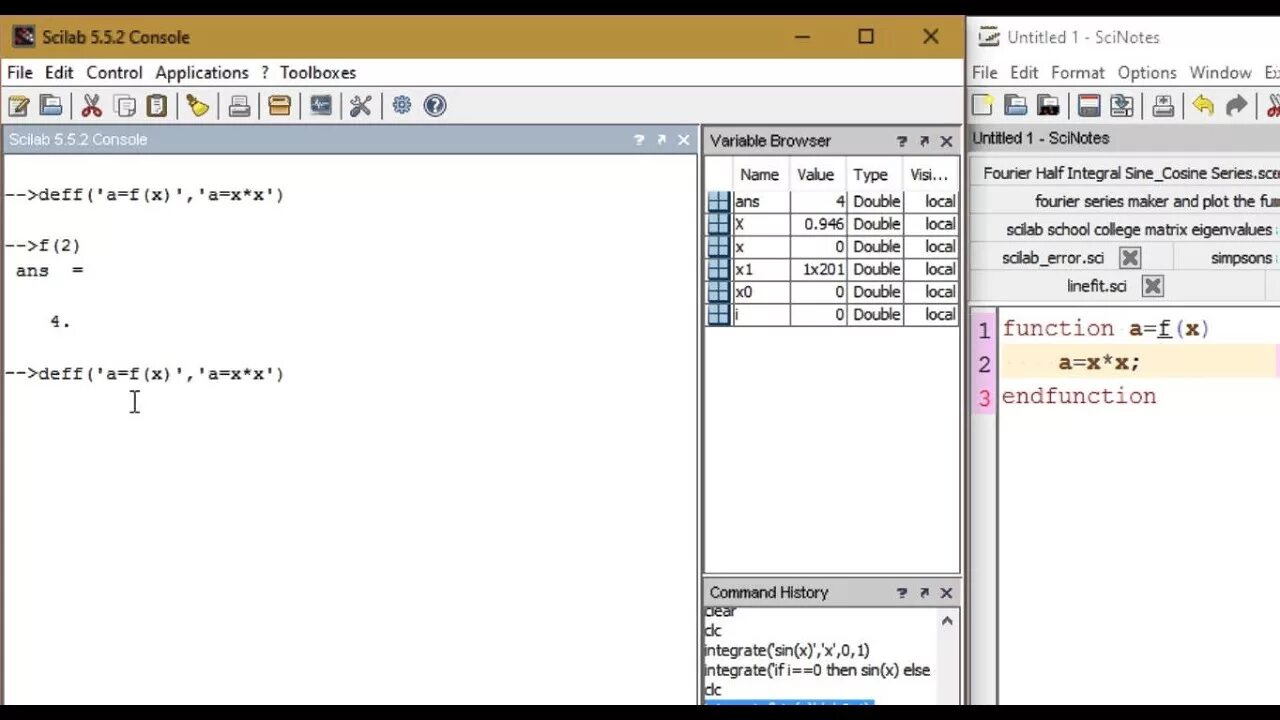Undock the Variable Browser panel
This screenshot has height=720, width=1280.
coord(924,141)
